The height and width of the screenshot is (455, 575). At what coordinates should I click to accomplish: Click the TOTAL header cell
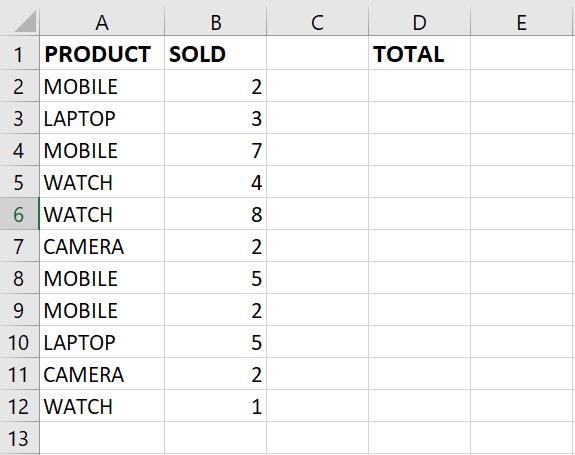point(420,53)
